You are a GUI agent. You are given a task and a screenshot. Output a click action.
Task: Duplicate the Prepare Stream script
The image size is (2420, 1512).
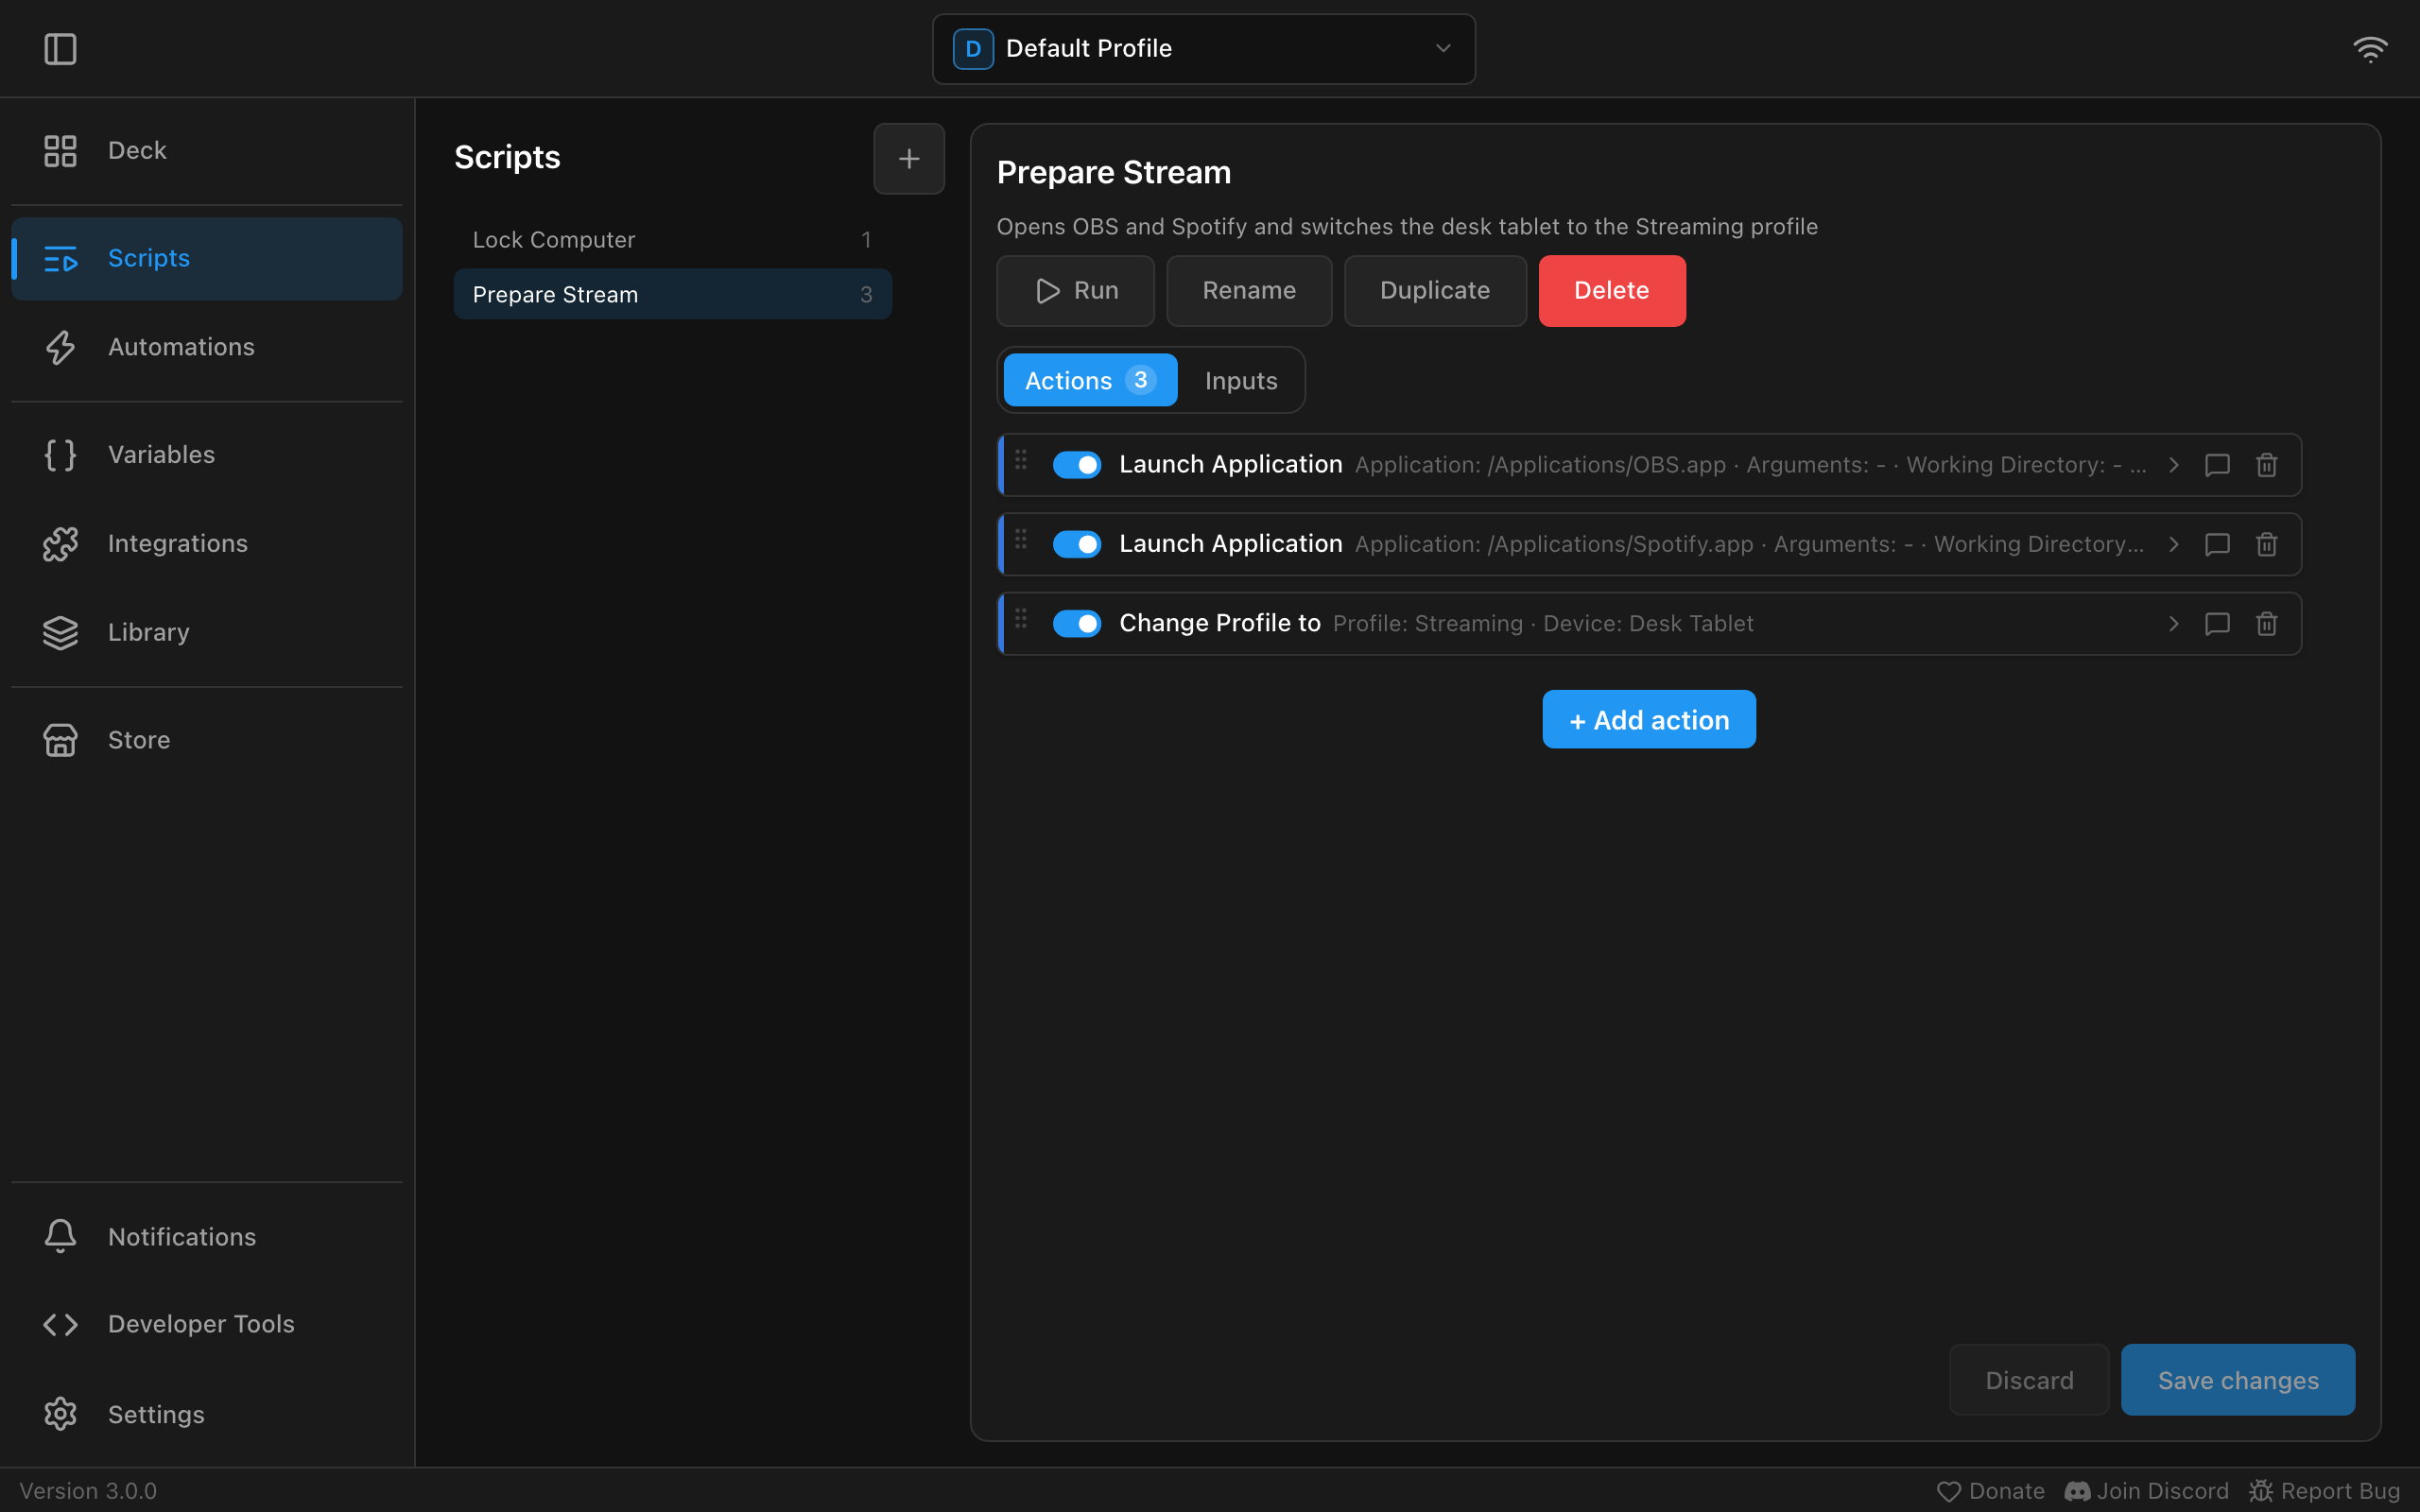pos(1435,291)
